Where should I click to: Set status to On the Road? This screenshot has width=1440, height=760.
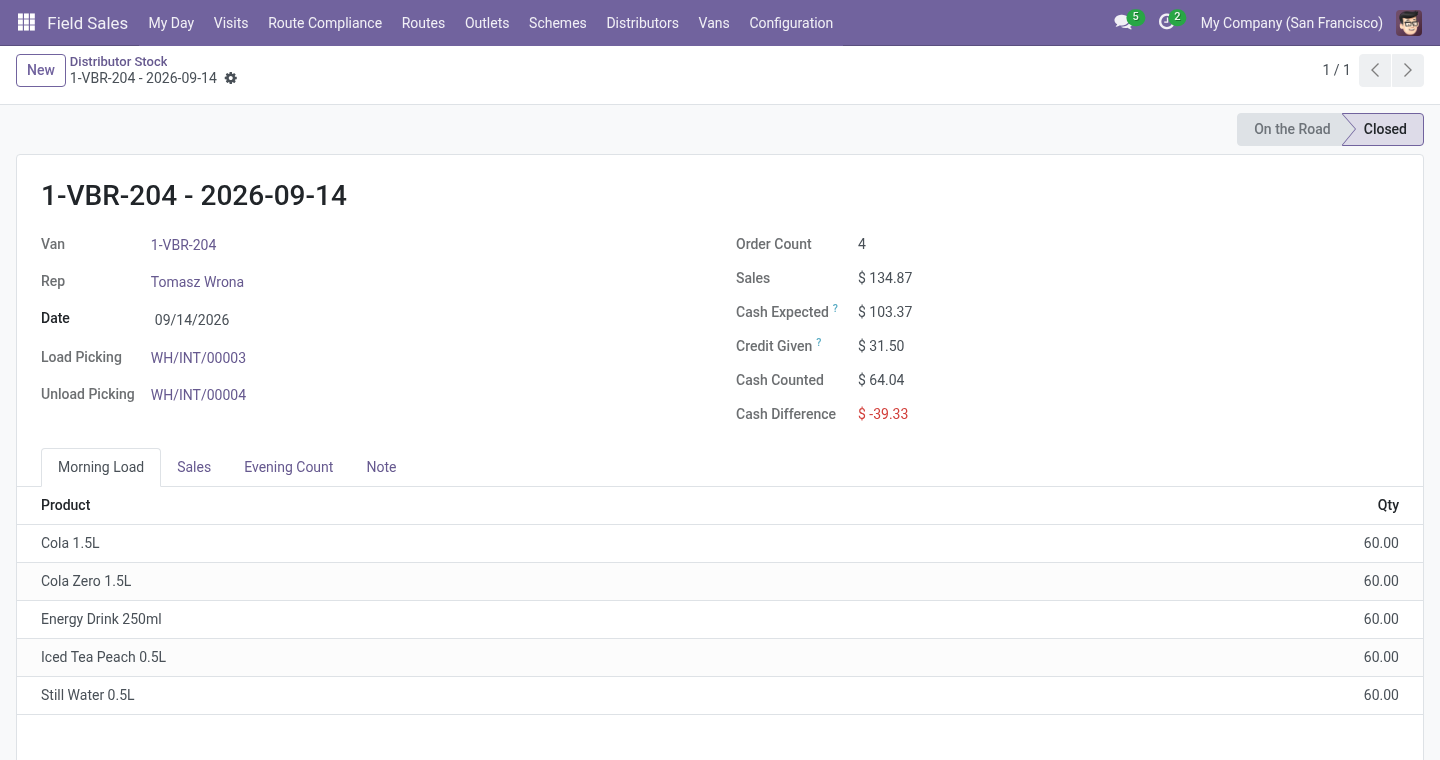point(1291,129)
